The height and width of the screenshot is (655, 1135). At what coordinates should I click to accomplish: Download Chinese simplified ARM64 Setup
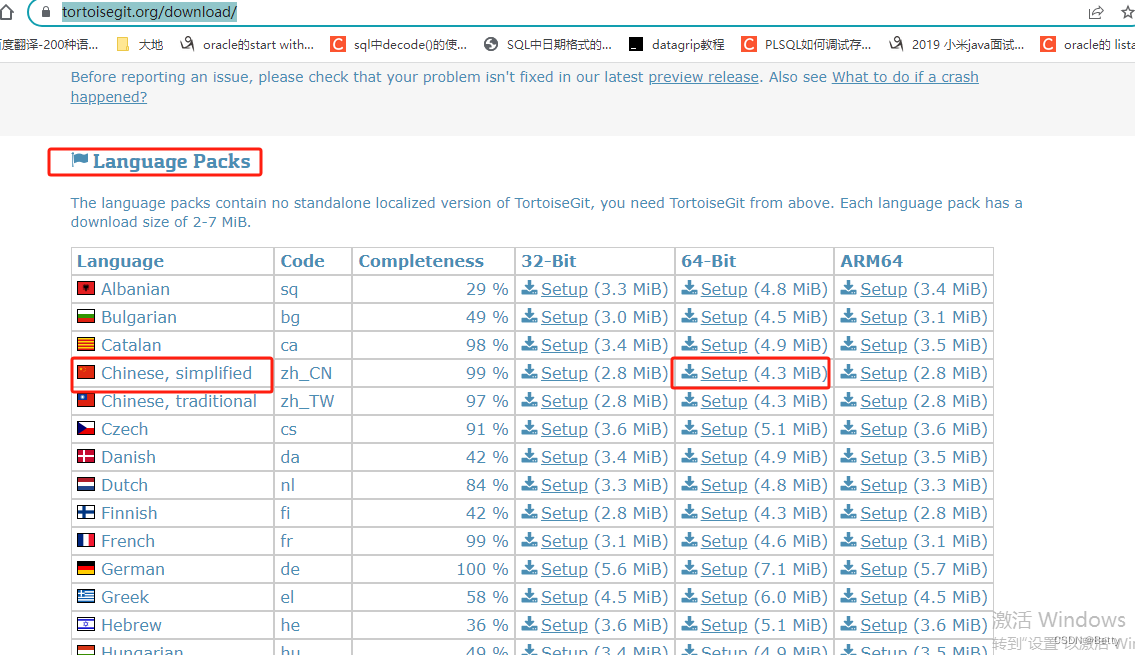click(883, 373)
